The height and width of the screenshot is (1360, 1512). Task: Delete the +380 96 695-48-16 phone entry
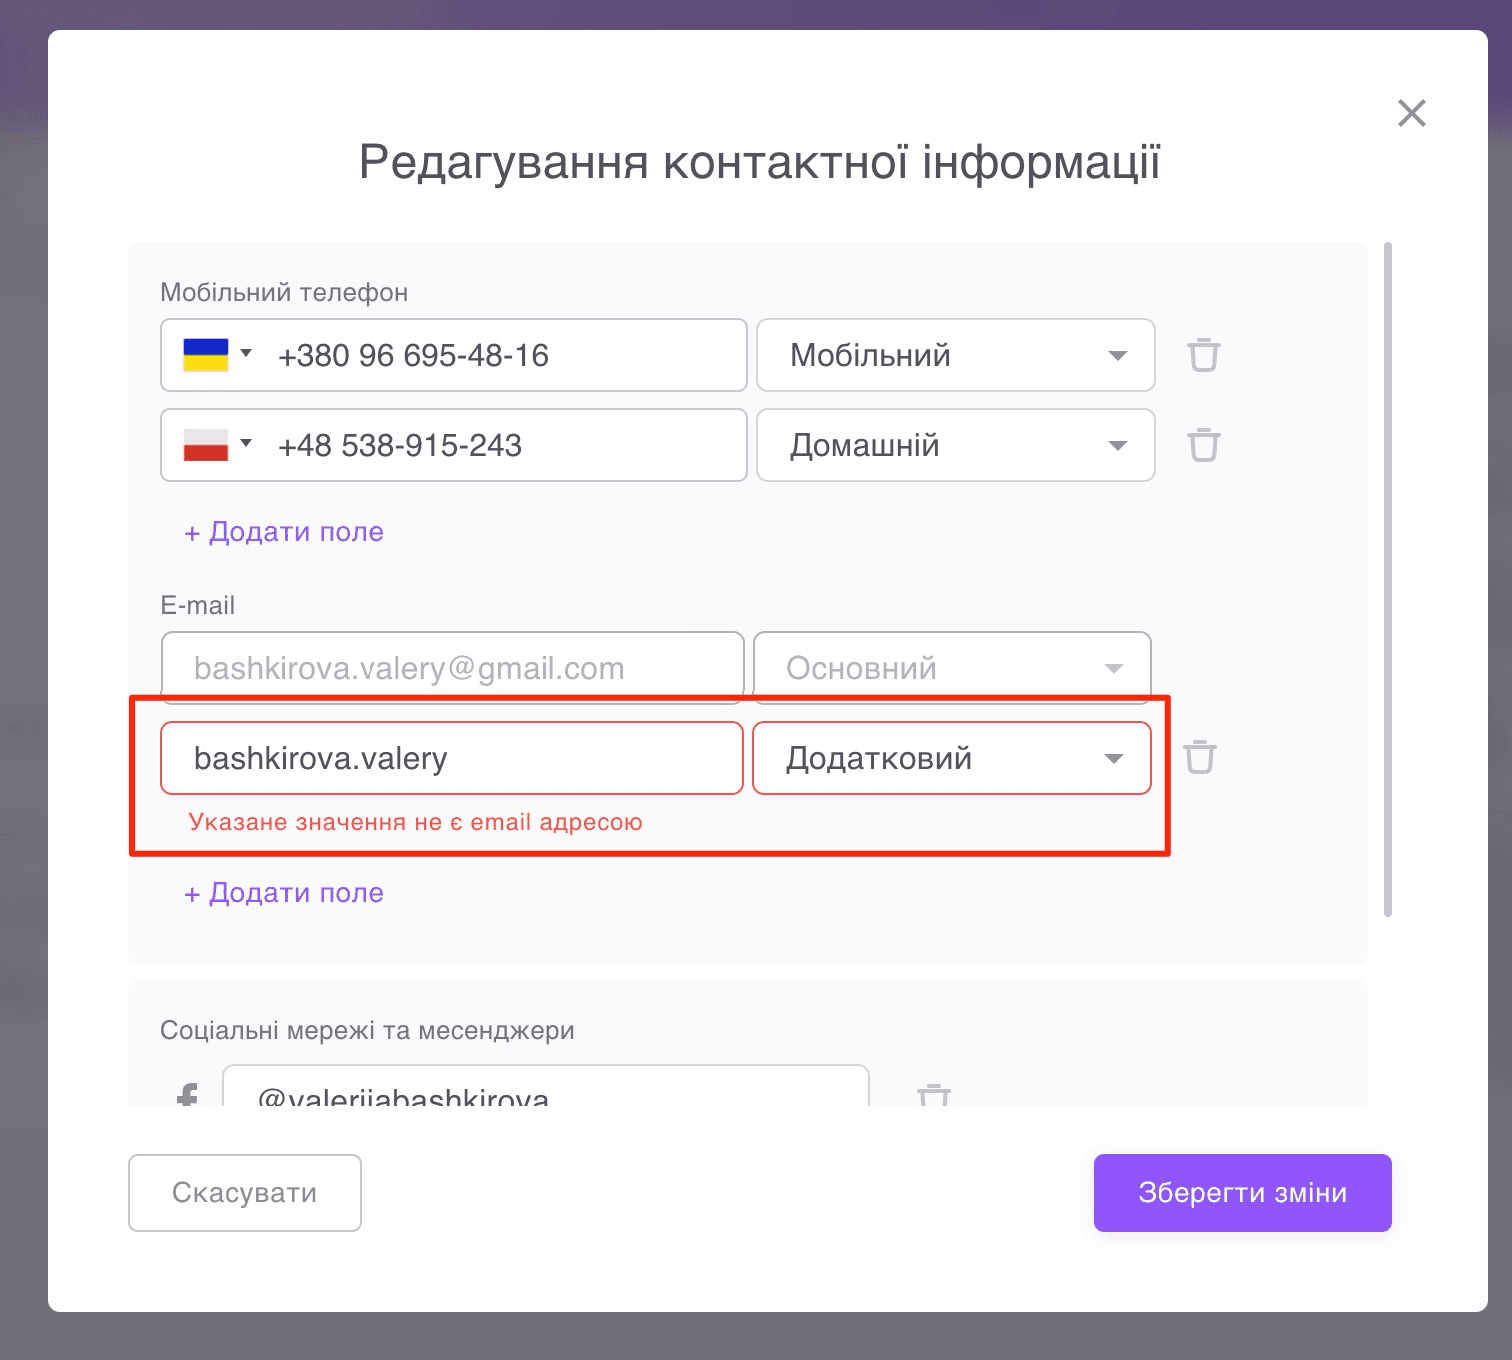(1203, 355)
